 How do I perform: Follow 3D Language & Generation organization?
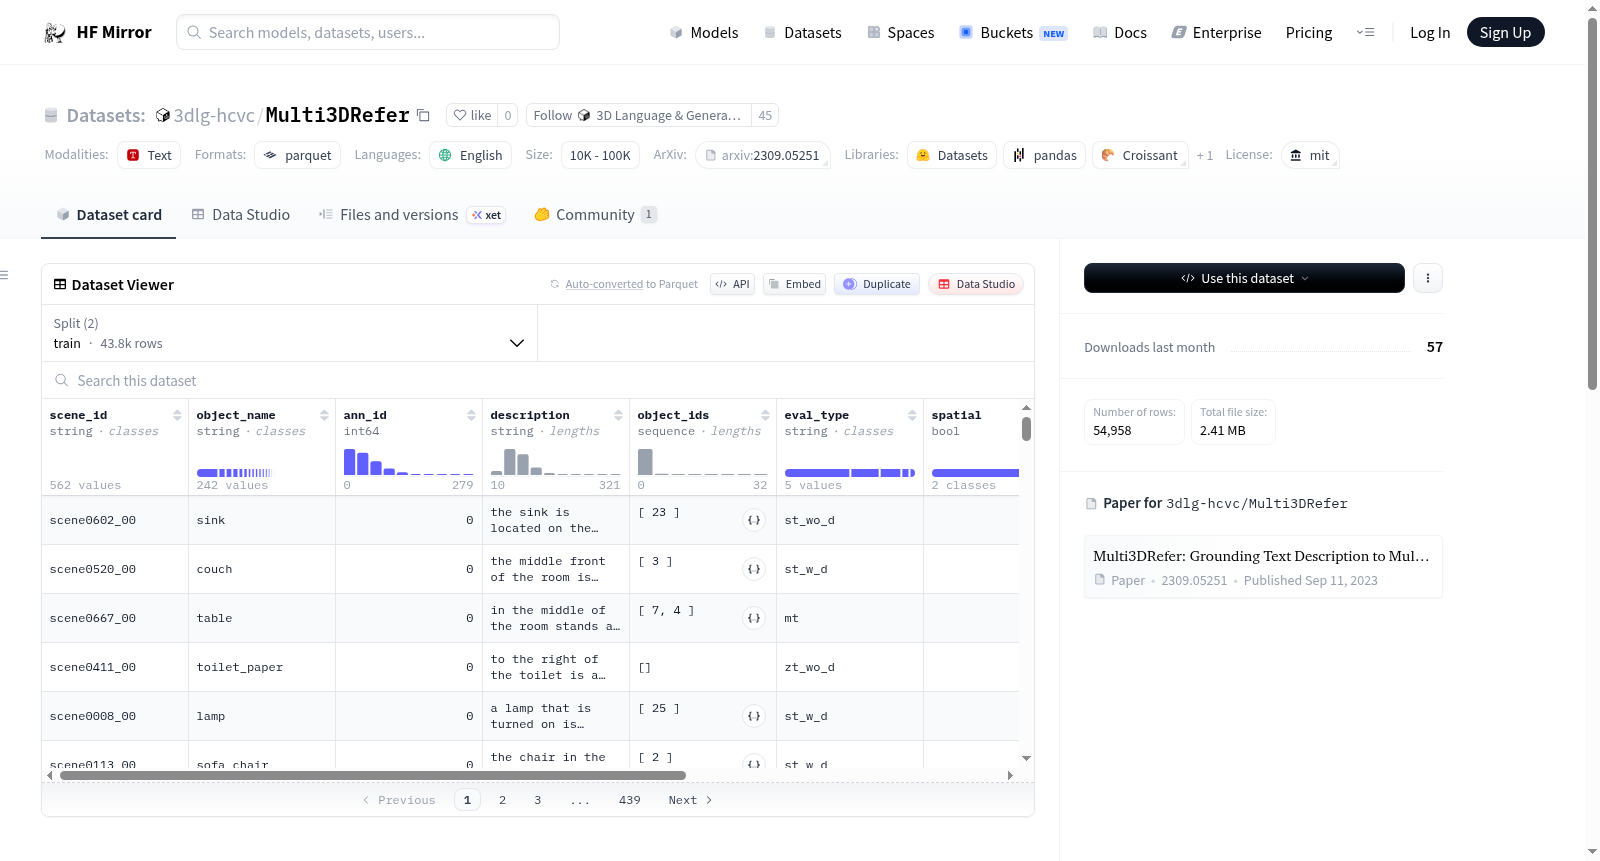pos(639,115)
